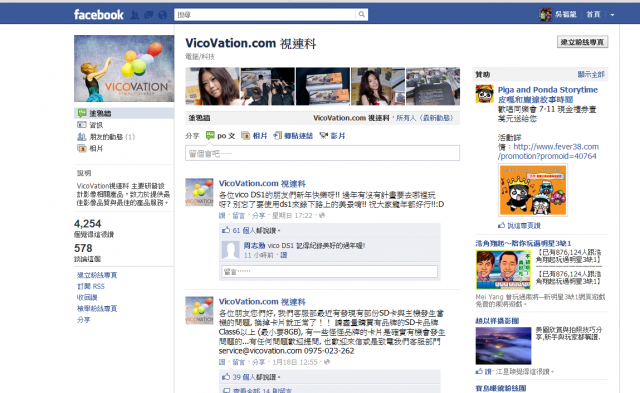Select the 轉貼連結 (link) share option
The image size is (640, 393).
pos(293,135)
